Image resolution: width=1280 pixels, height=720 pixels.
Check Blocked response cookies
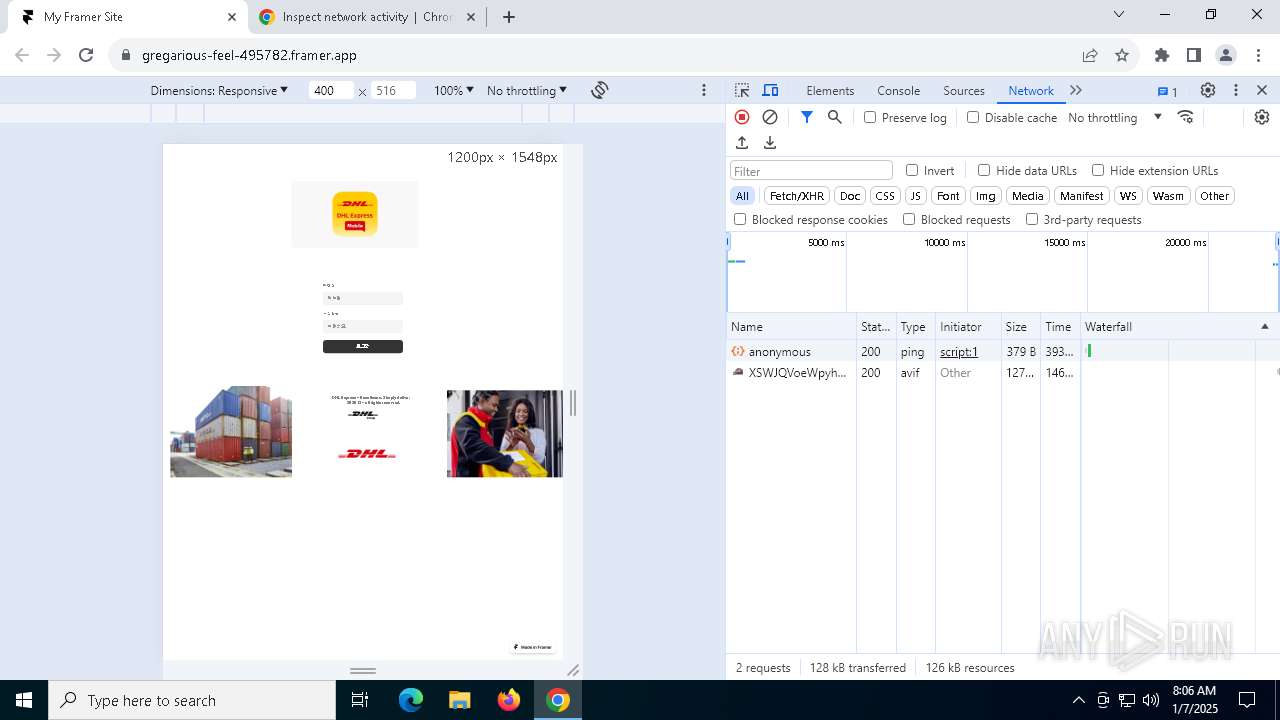point(740,219)
